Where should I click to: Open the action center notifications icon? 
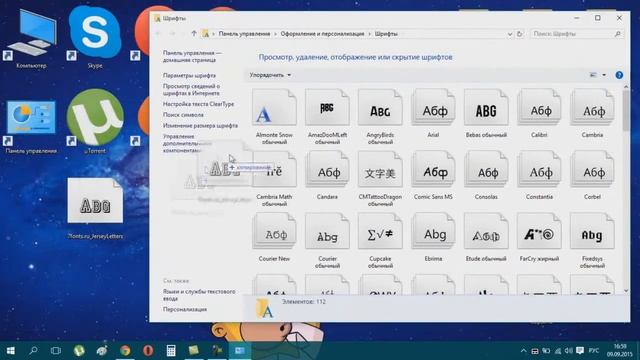580,351
